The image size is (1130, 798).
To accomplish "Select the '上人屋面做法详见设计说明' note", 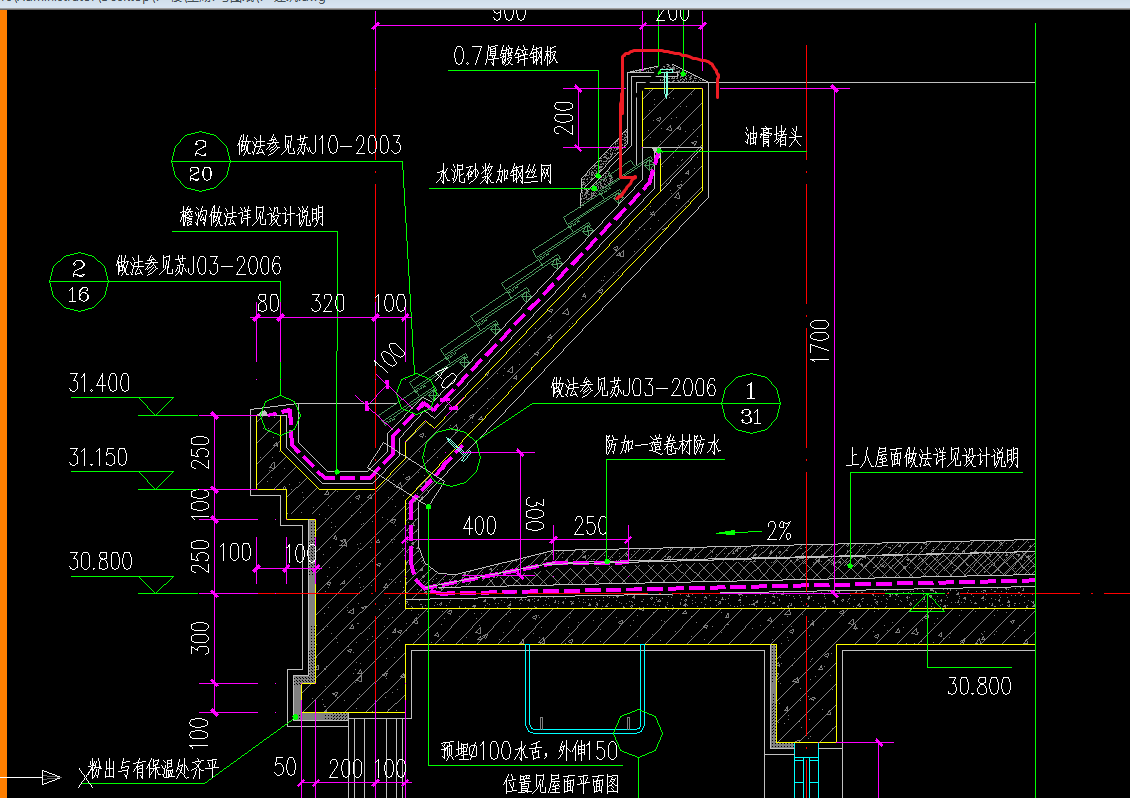I will 933,458.
